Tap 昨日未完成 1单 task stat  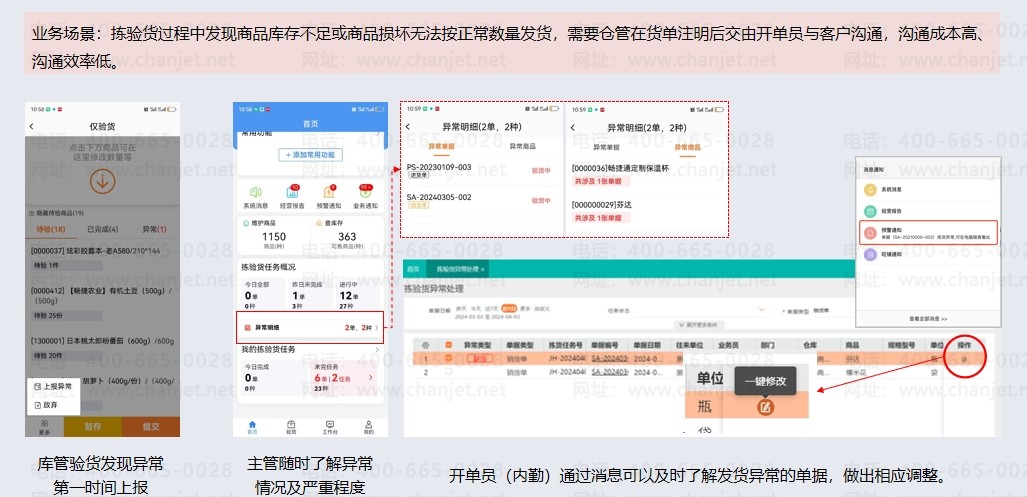click(311, 297)
